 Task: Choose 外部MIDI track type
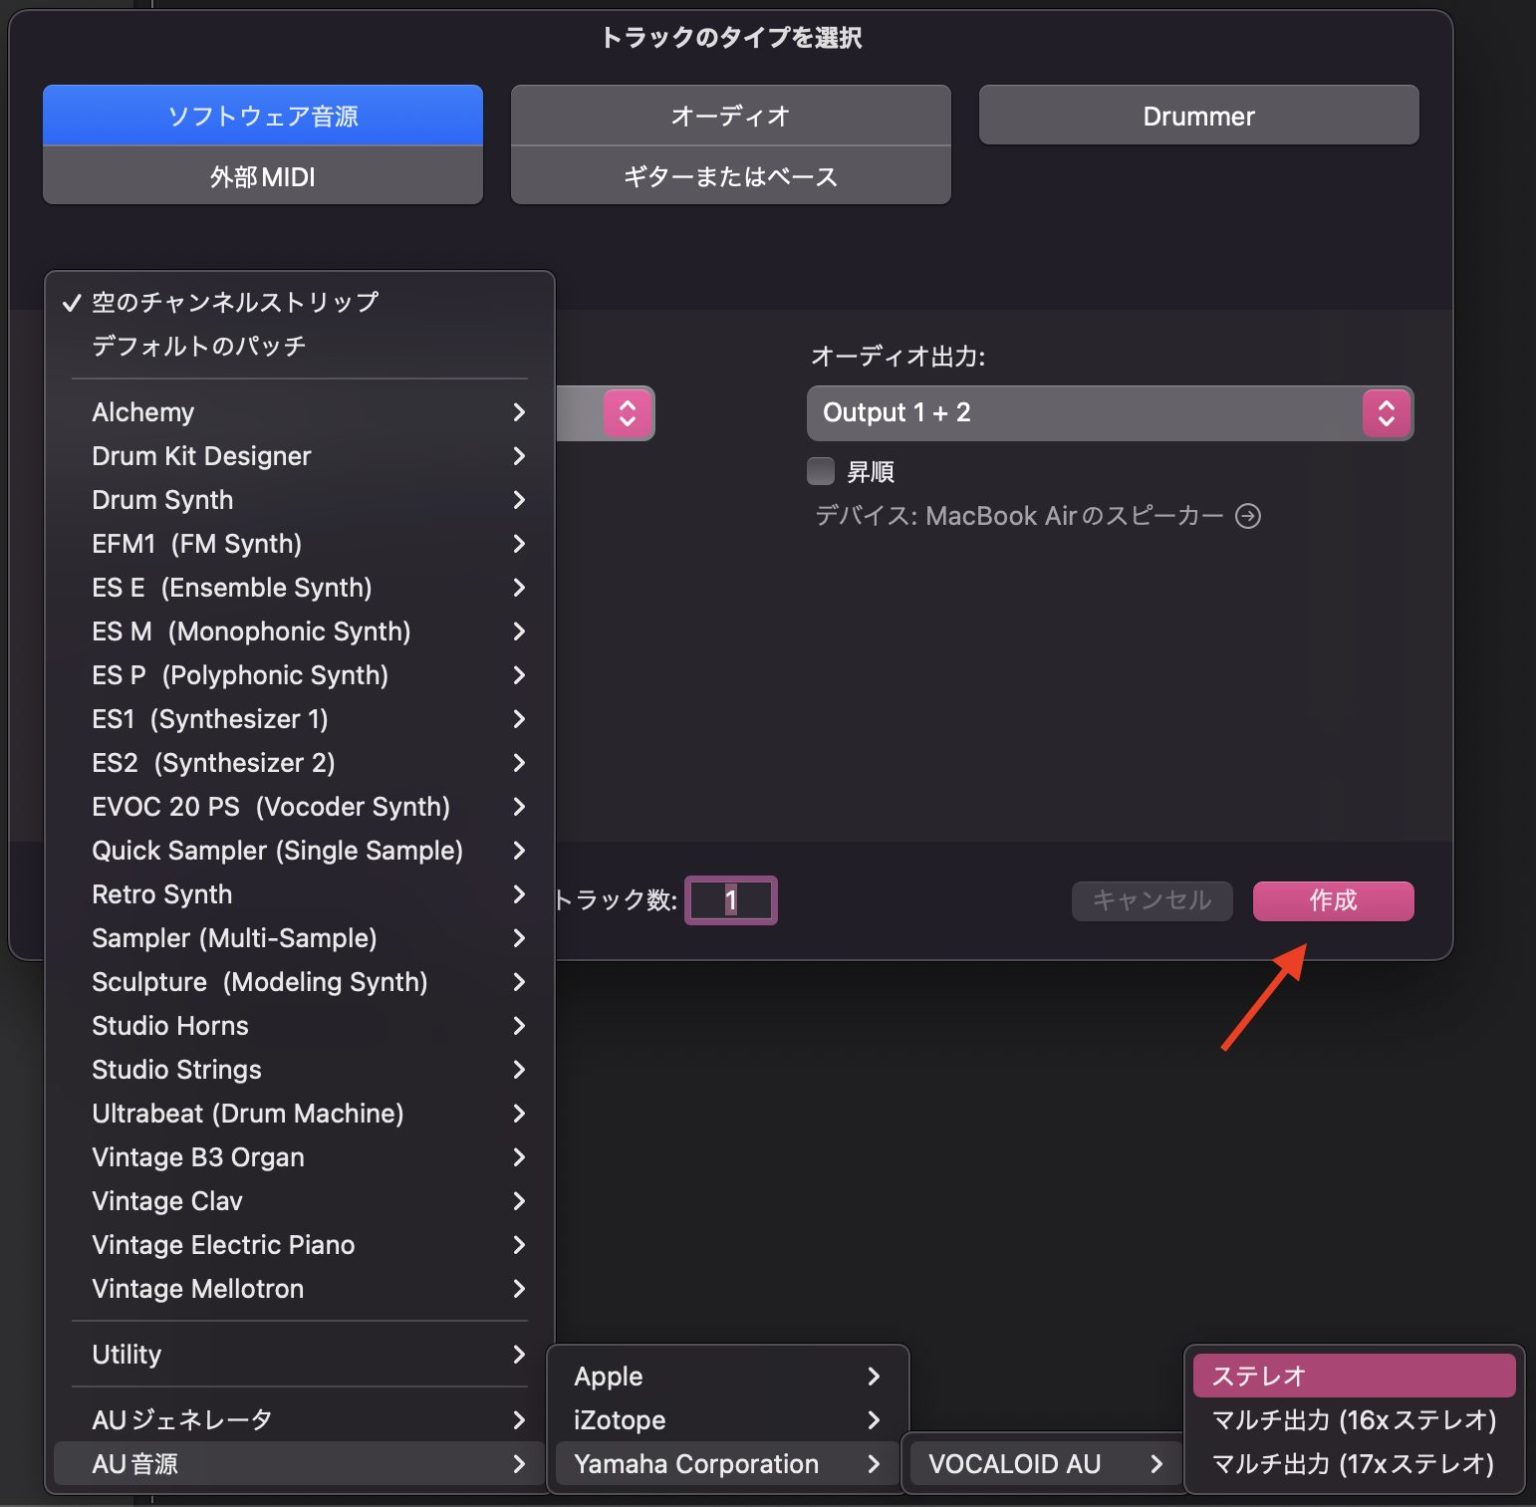click(x=261, y=176)
